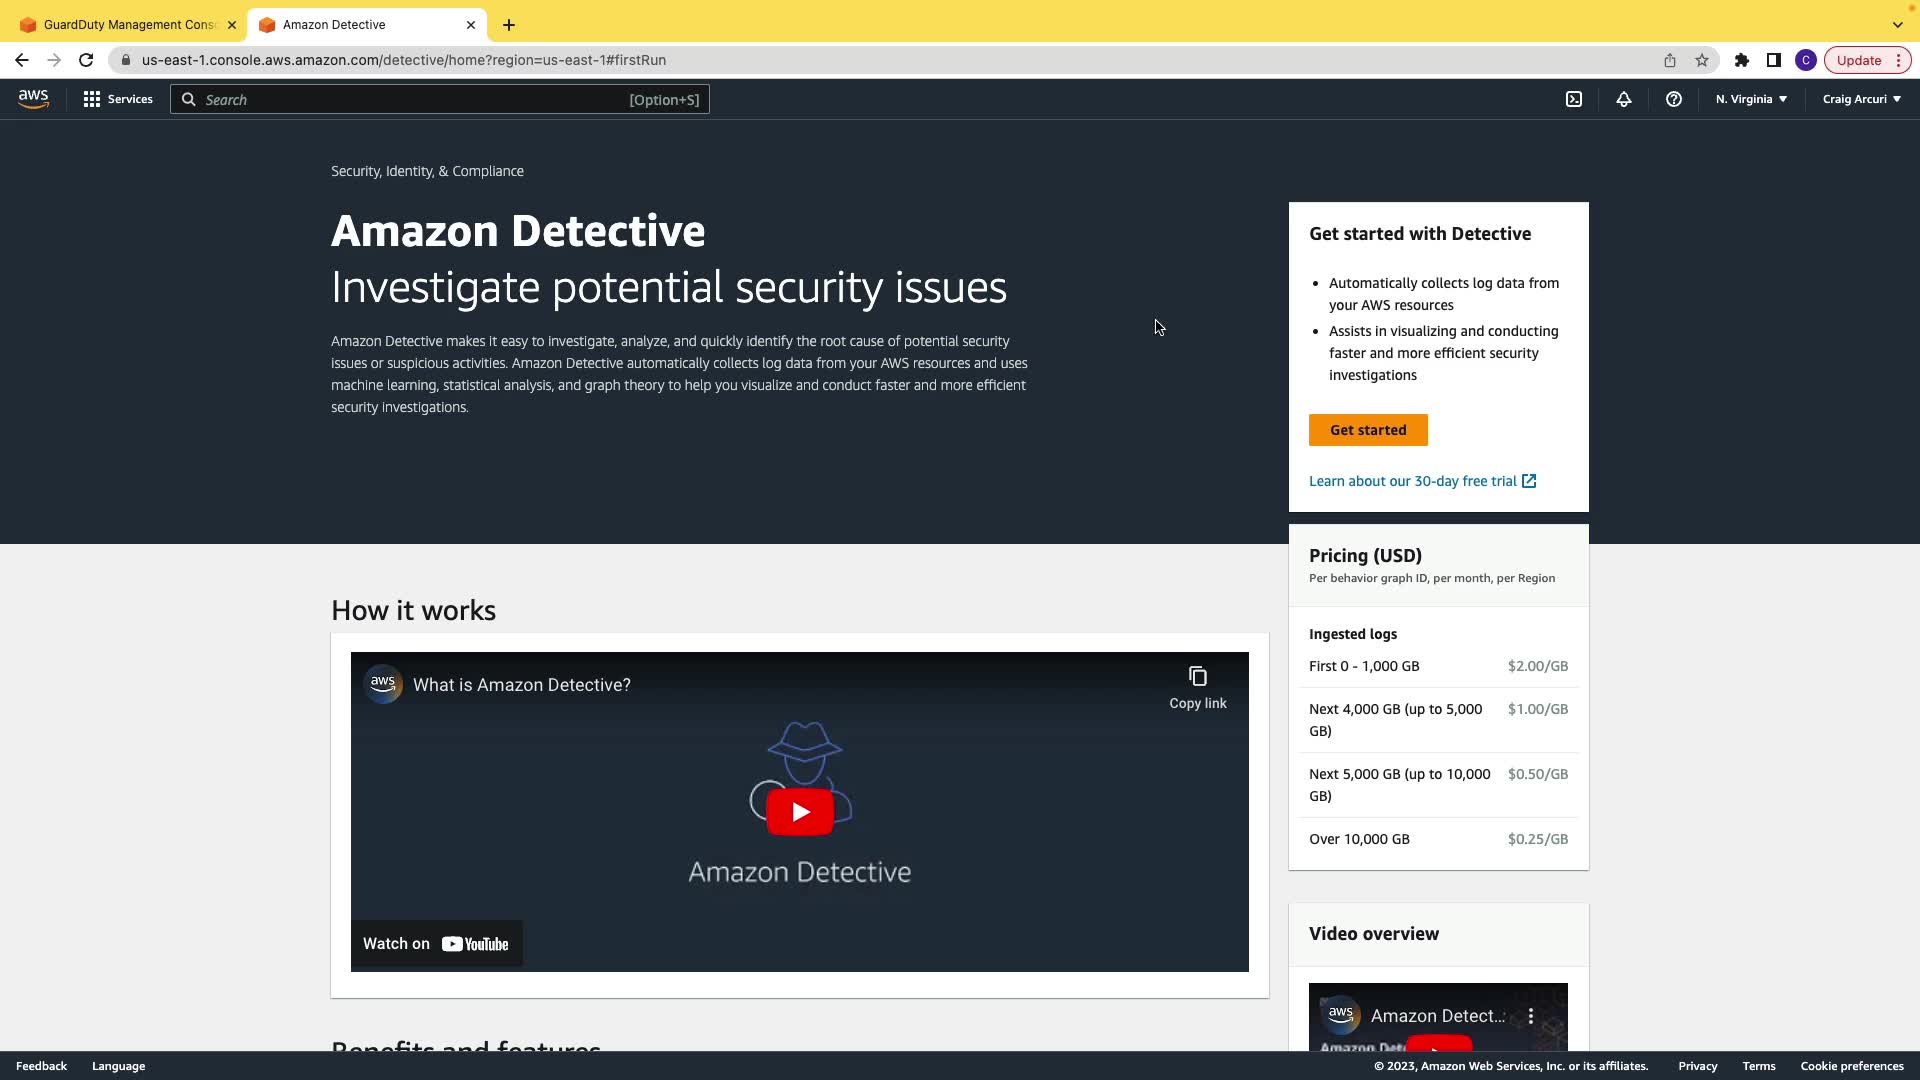Screen dimensions: 1920x1080
Task: Click the AWS logo home icon
Action: coord(33,99)
